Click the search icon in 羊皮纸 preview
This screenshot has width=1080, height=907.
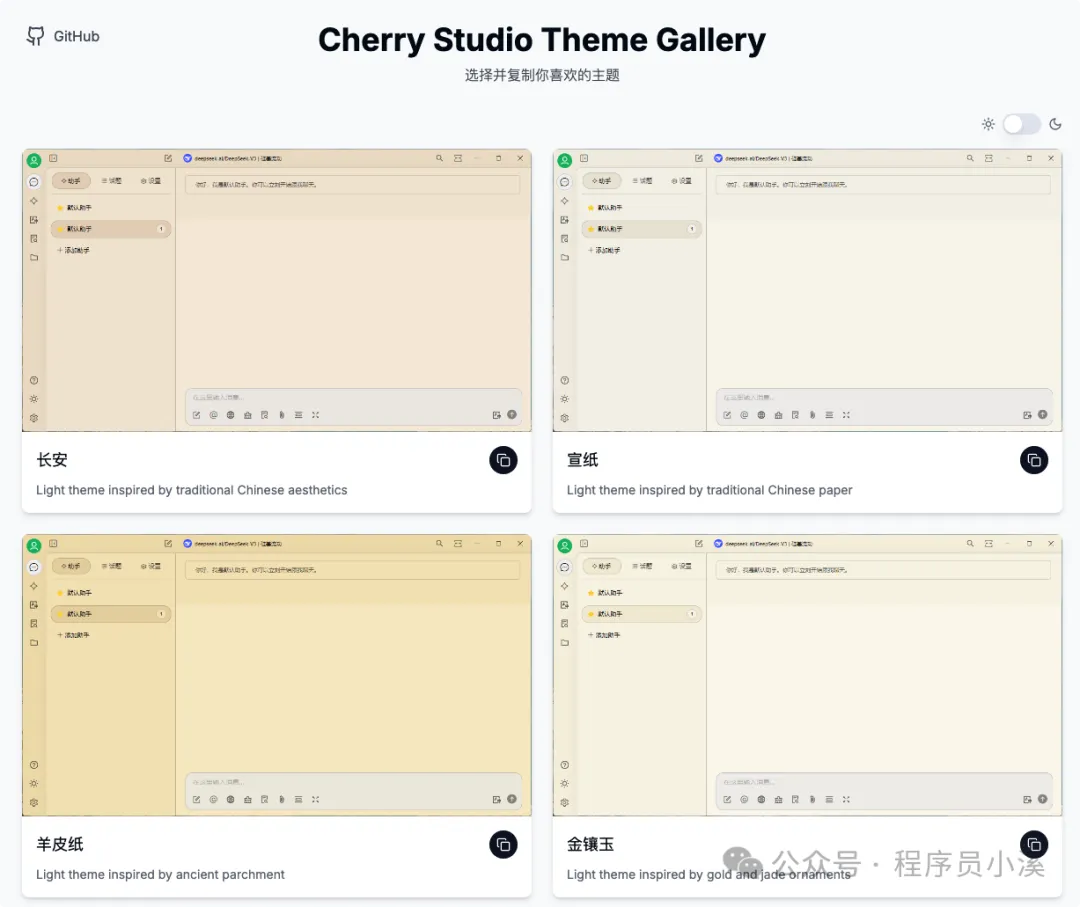tap(439, 543)
